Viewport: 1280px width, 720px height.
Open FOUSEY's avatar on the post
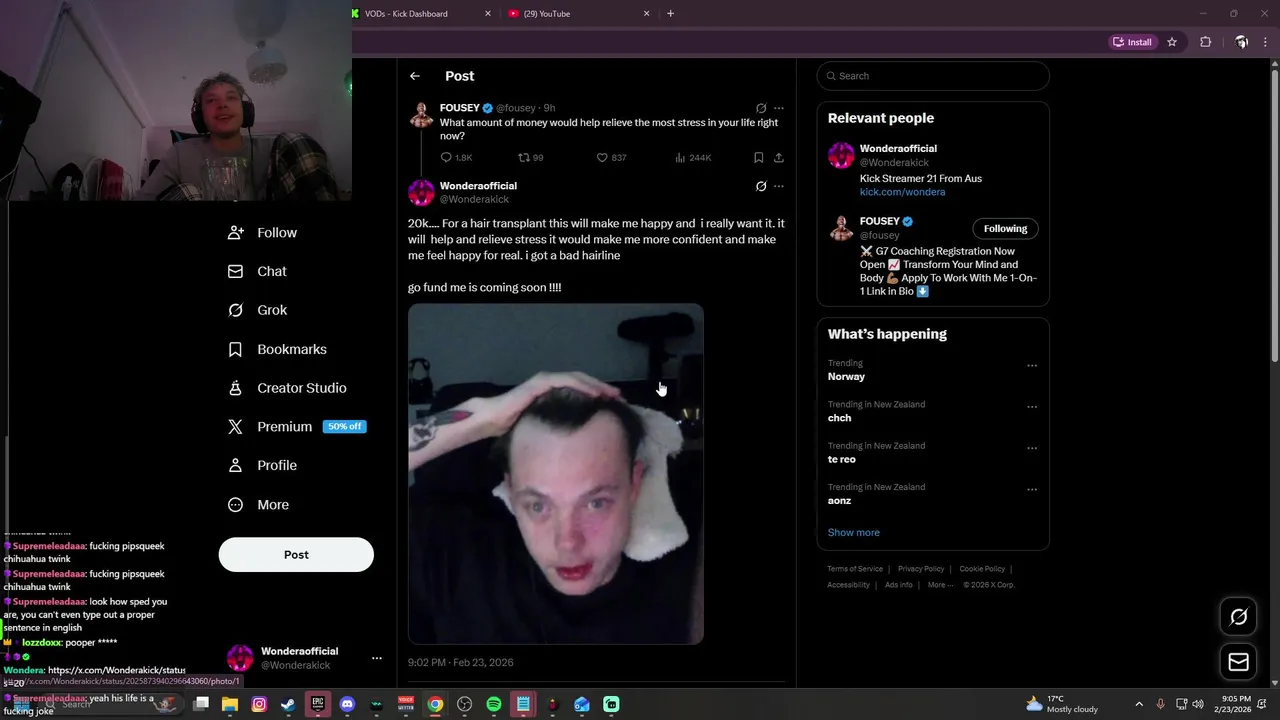(421, 114)
